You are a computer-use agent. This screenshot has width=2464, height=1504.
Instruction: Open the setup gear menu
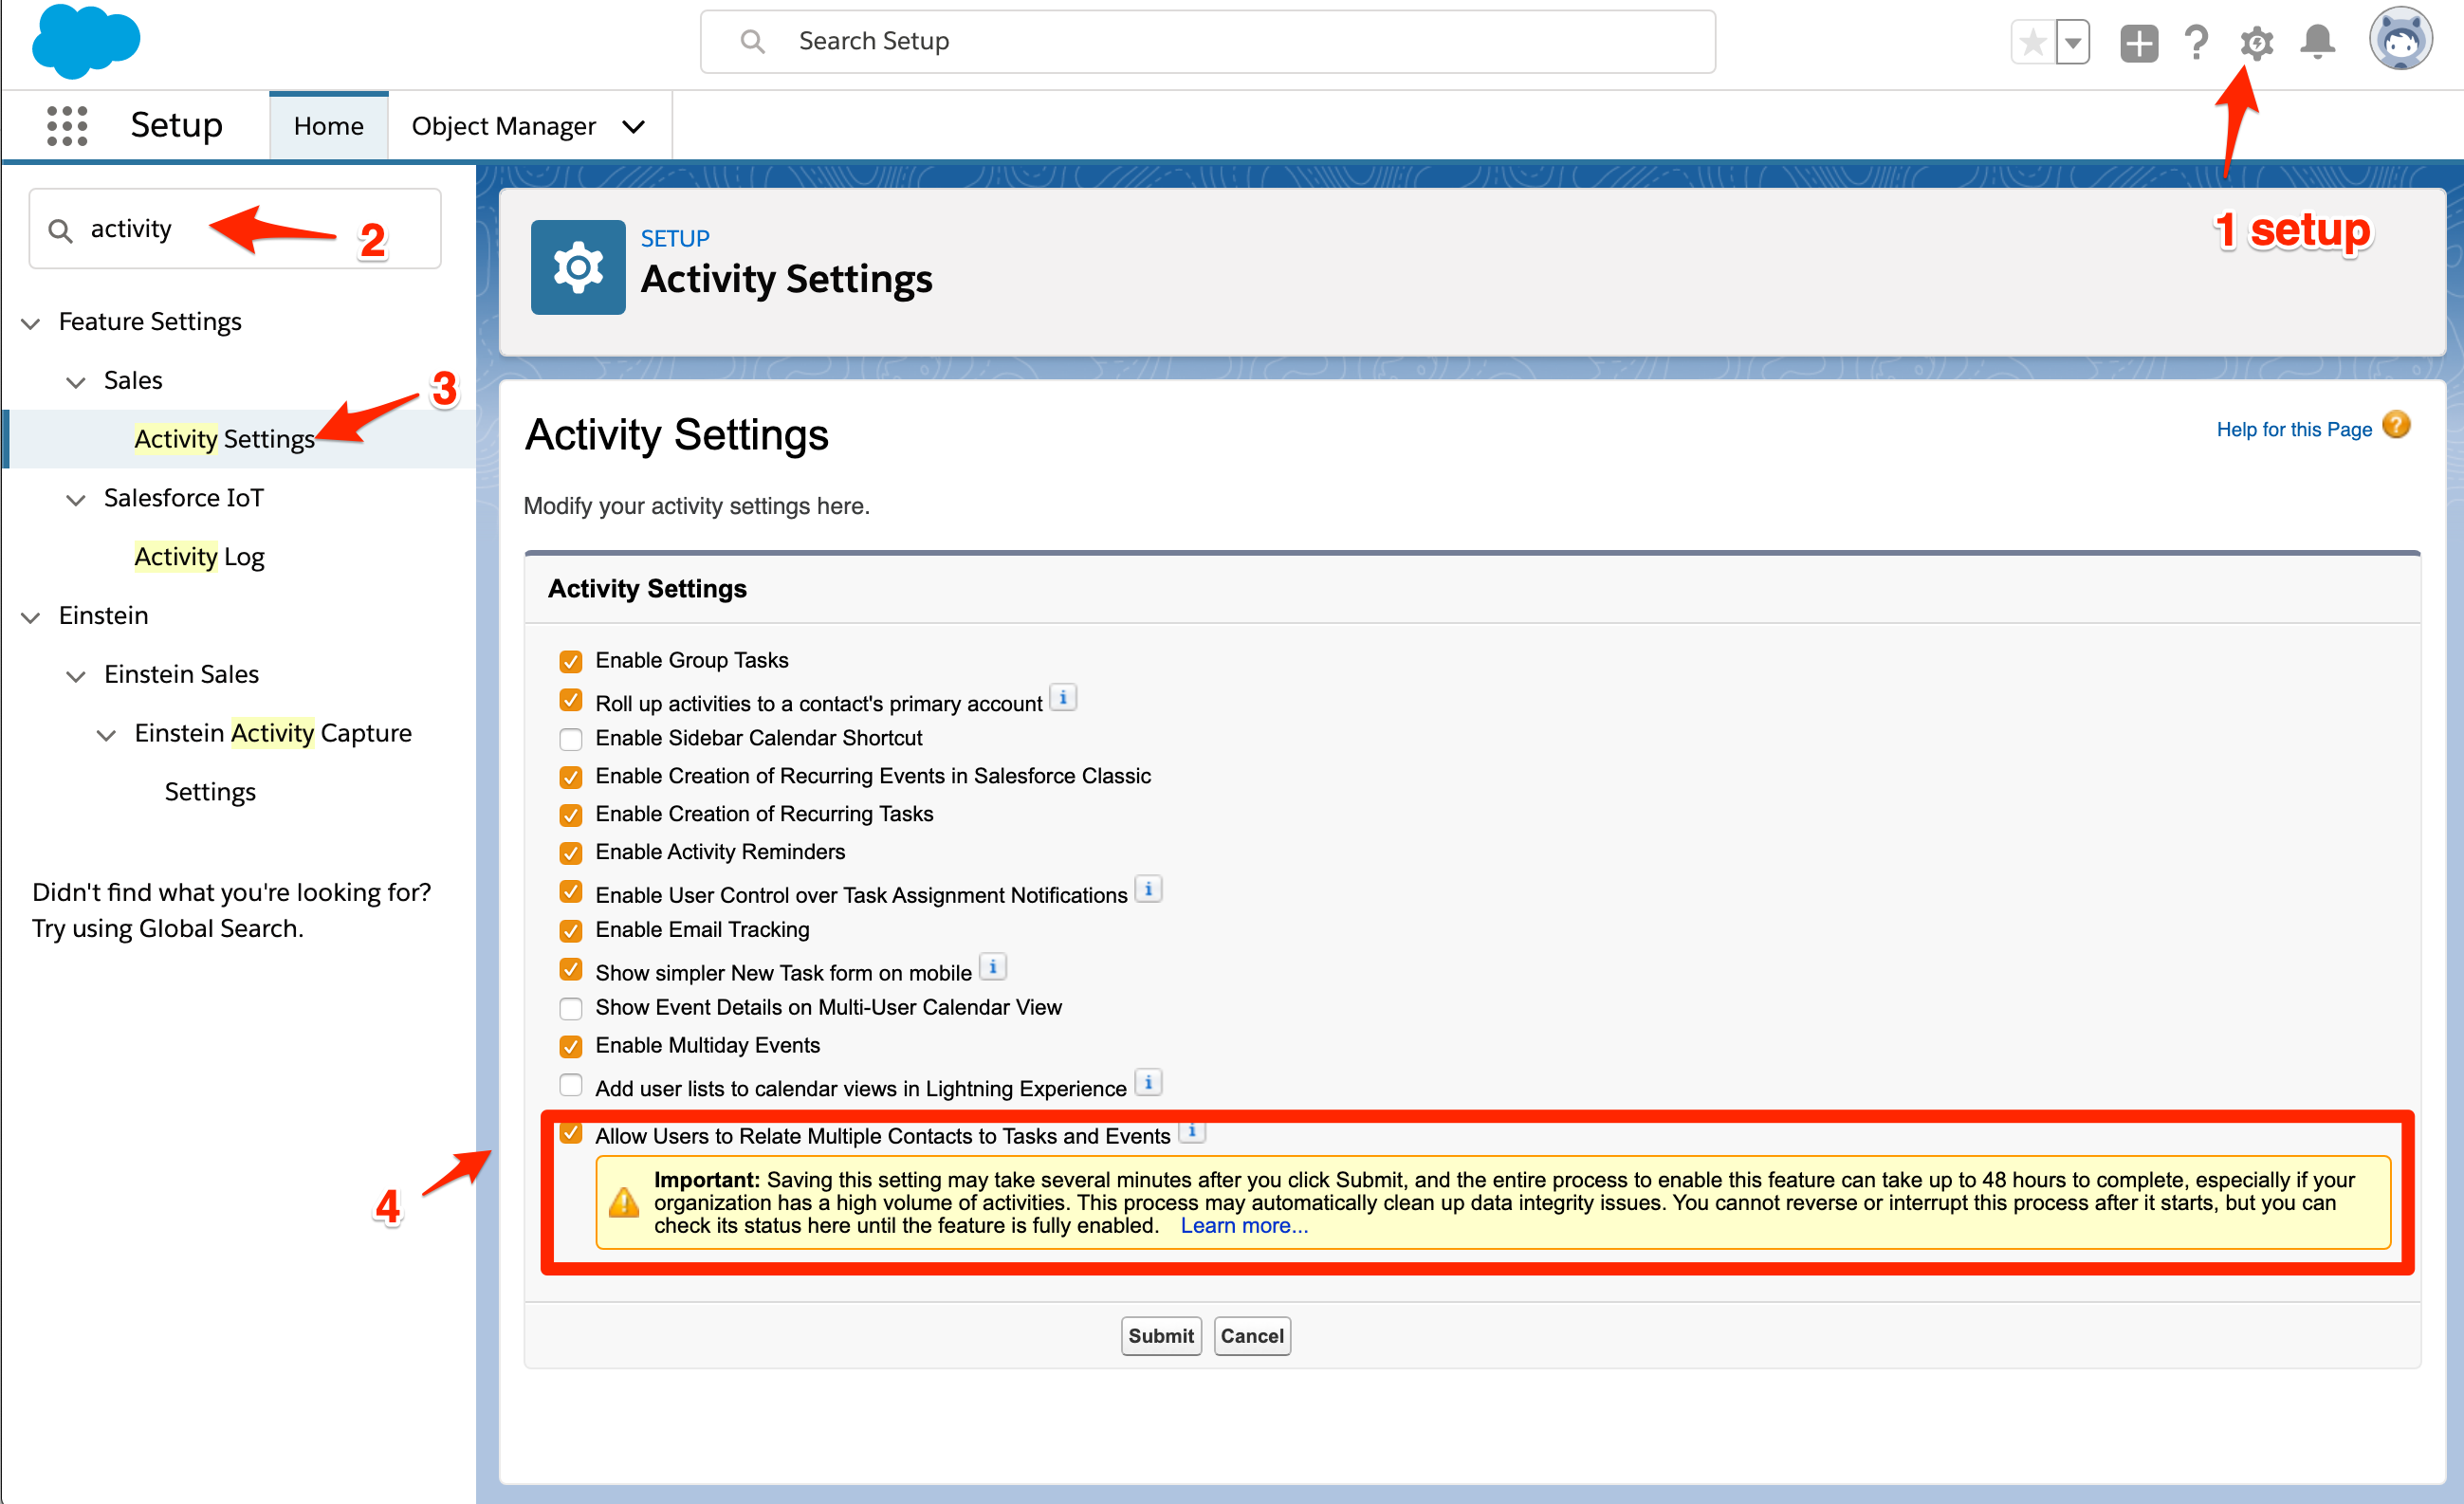[2256, 43]
